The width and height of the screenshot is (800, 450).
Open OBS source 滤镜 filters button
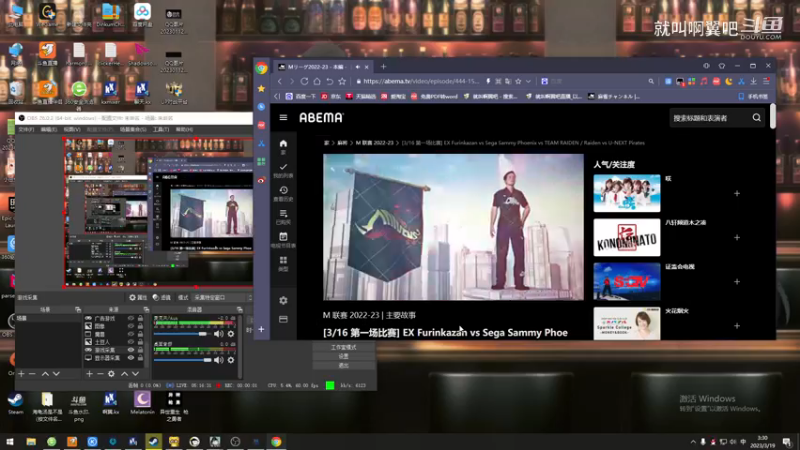162,297
